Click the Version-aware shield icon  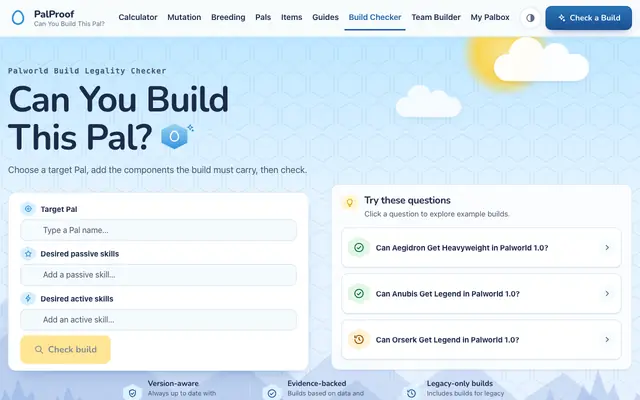point(132,393)
